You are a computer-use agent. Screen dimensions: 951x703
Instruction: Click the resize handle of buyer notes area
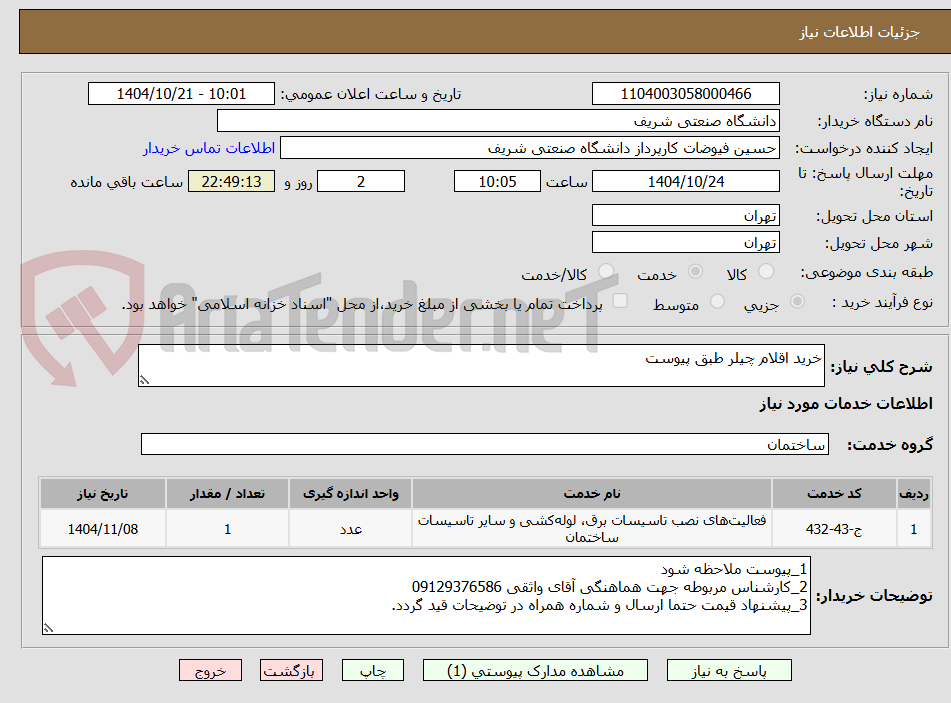(x=49, y=628)
